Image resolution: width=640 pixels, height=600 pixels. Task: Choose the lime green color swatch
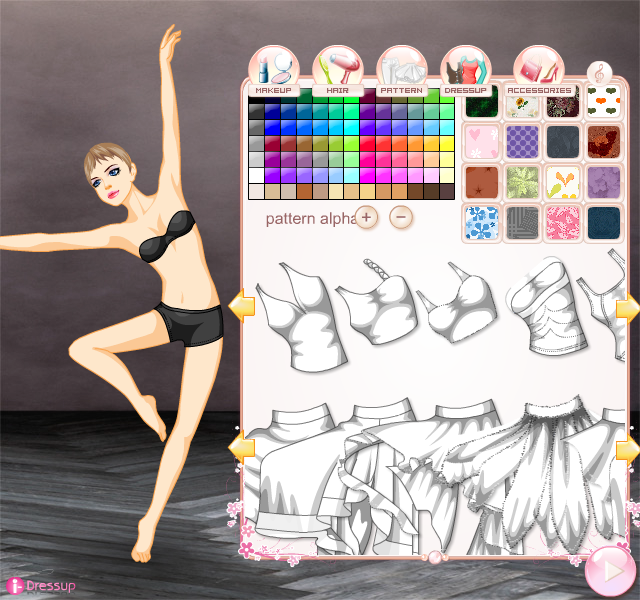pyautogui.click(x=351, y=144)
